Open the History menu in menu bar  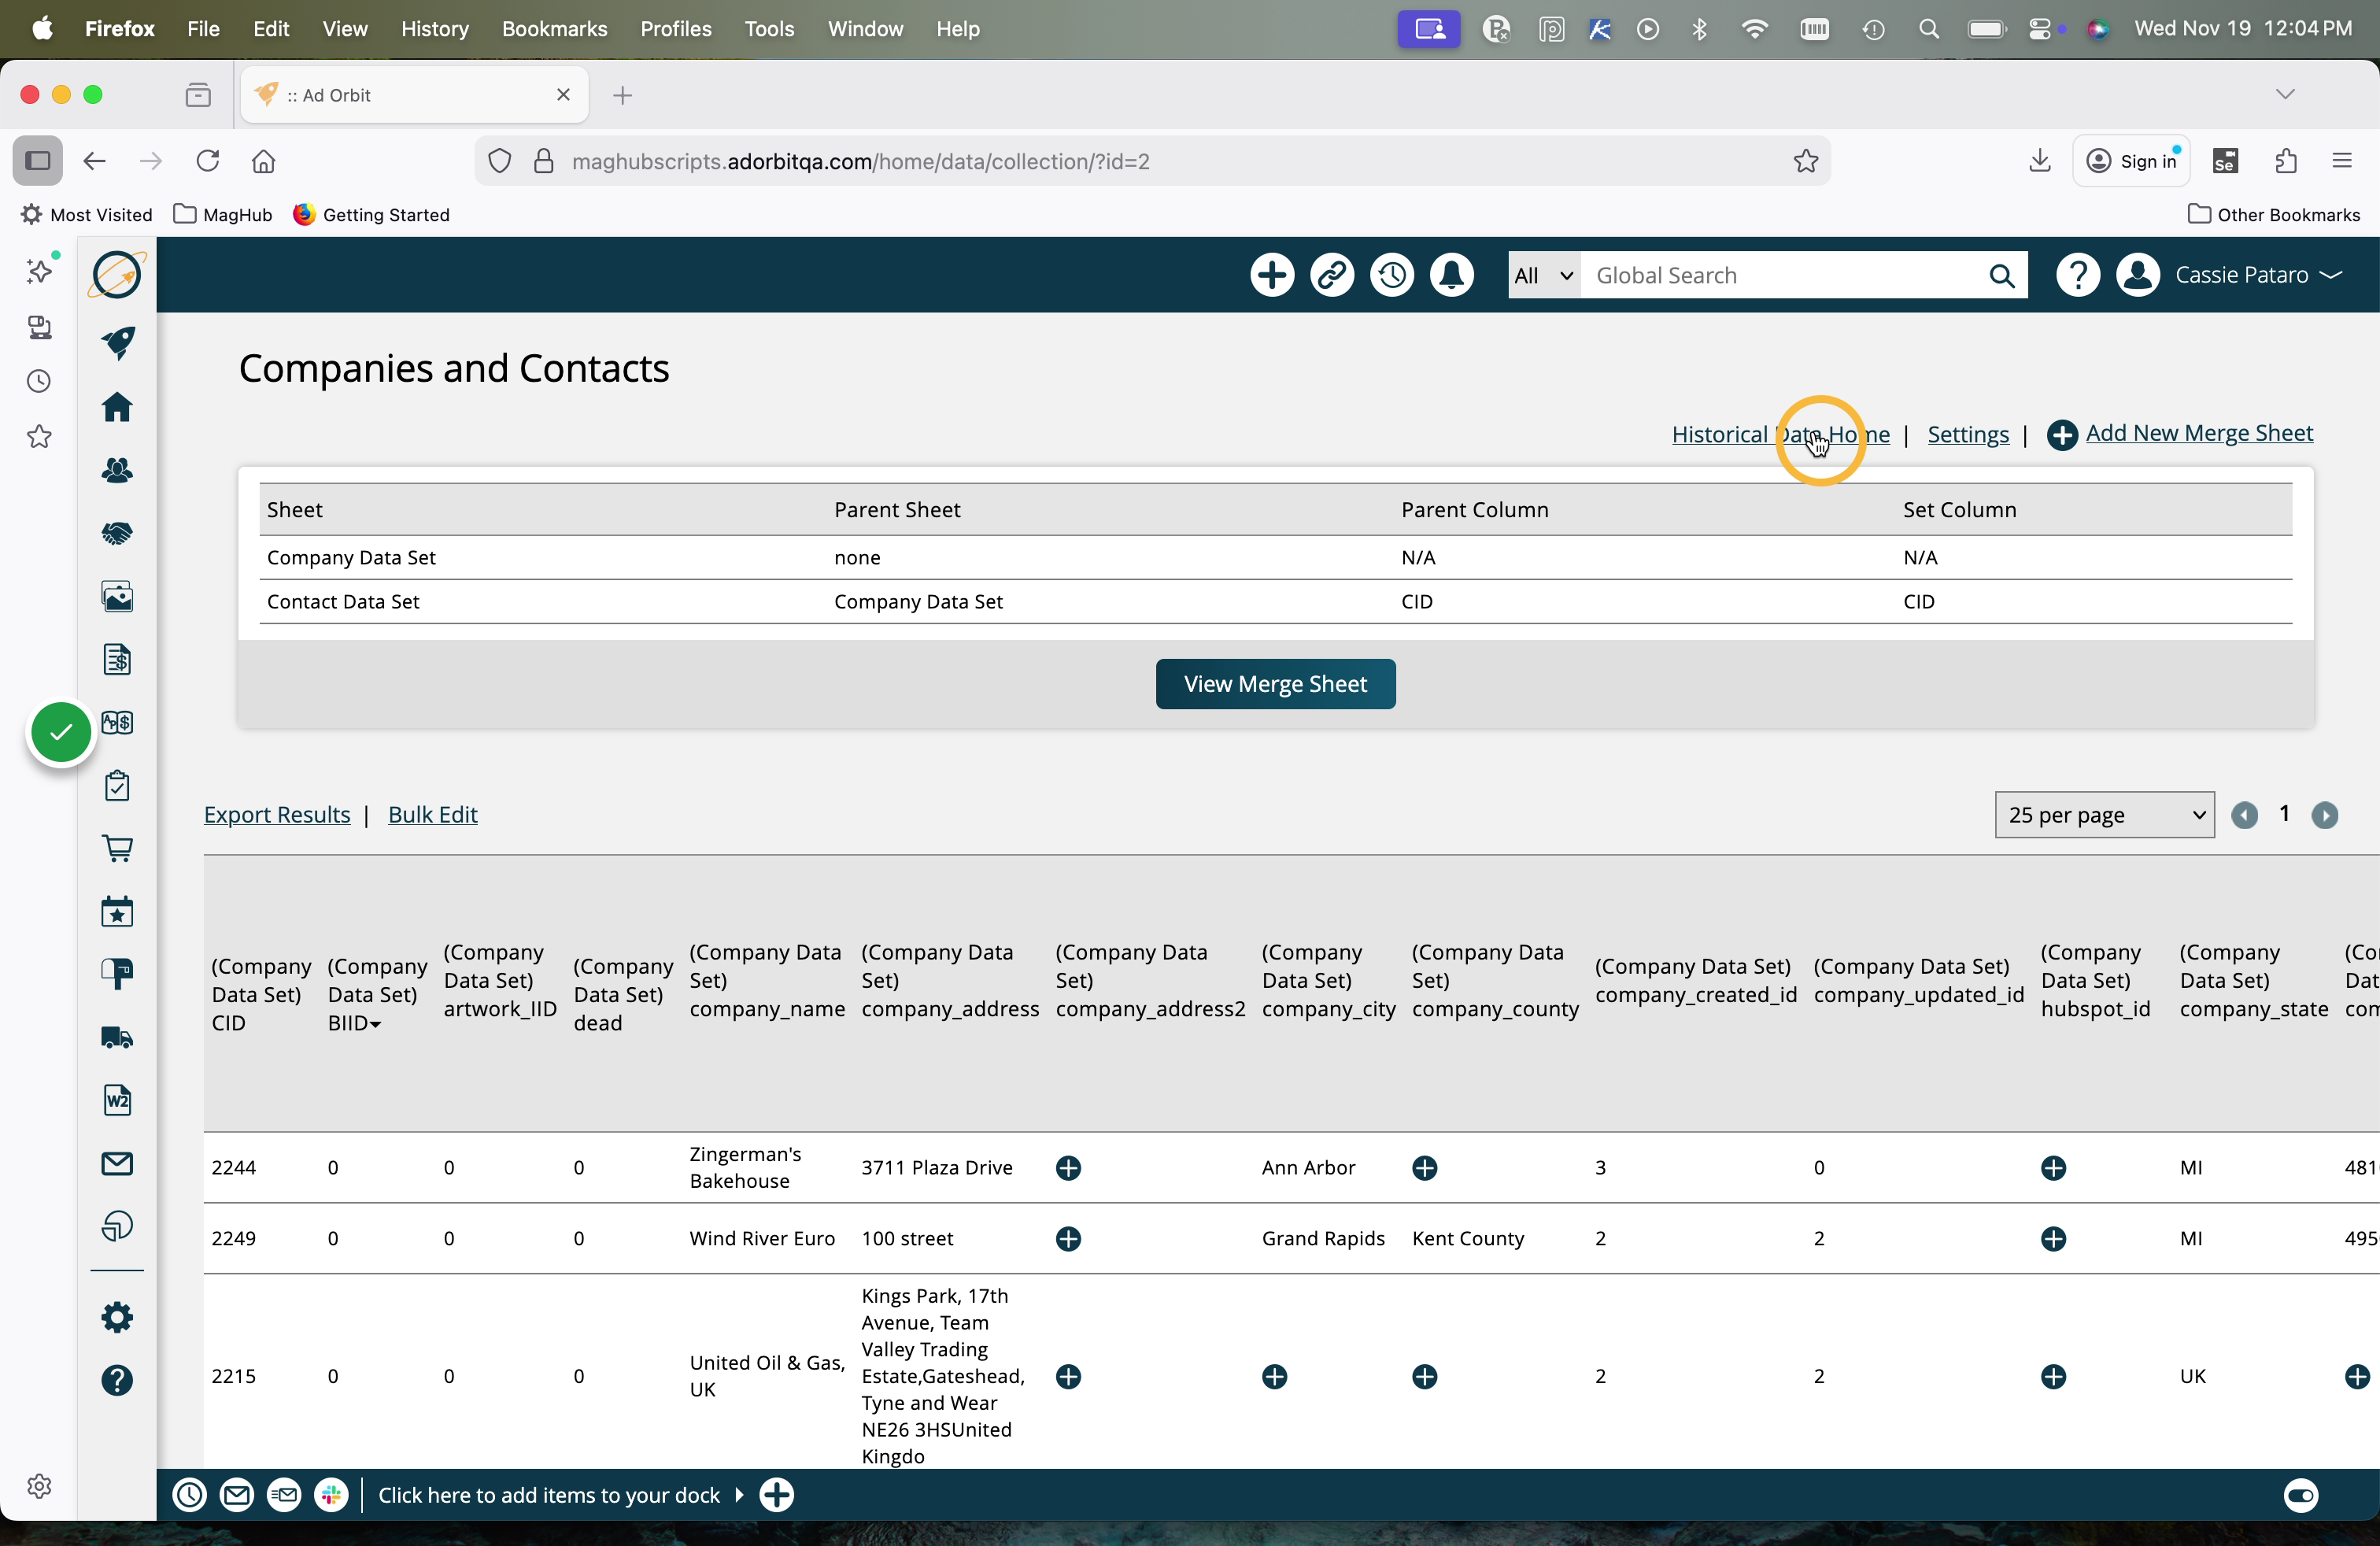pos(434,29)
